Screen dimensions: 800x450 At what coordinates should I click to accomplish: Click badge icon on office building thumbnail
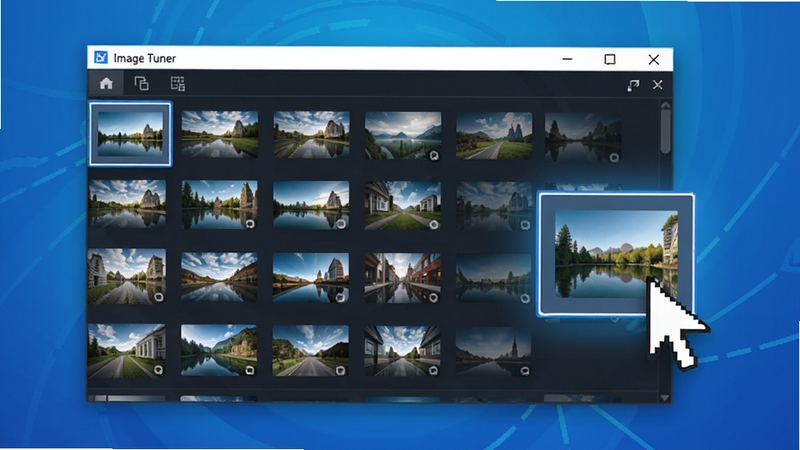(x=340, y=297)
